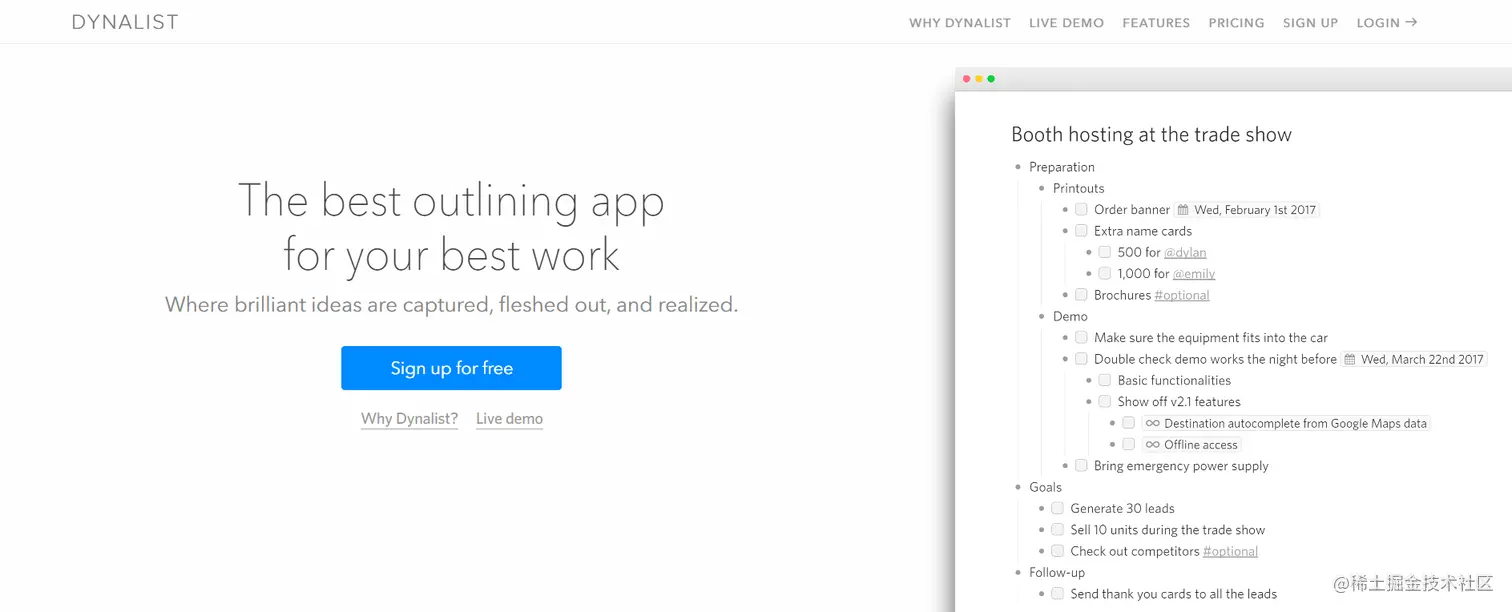Click the Basic functionalities item text
Viewport: 1512px width, 612px height.
click(1174, 380)
